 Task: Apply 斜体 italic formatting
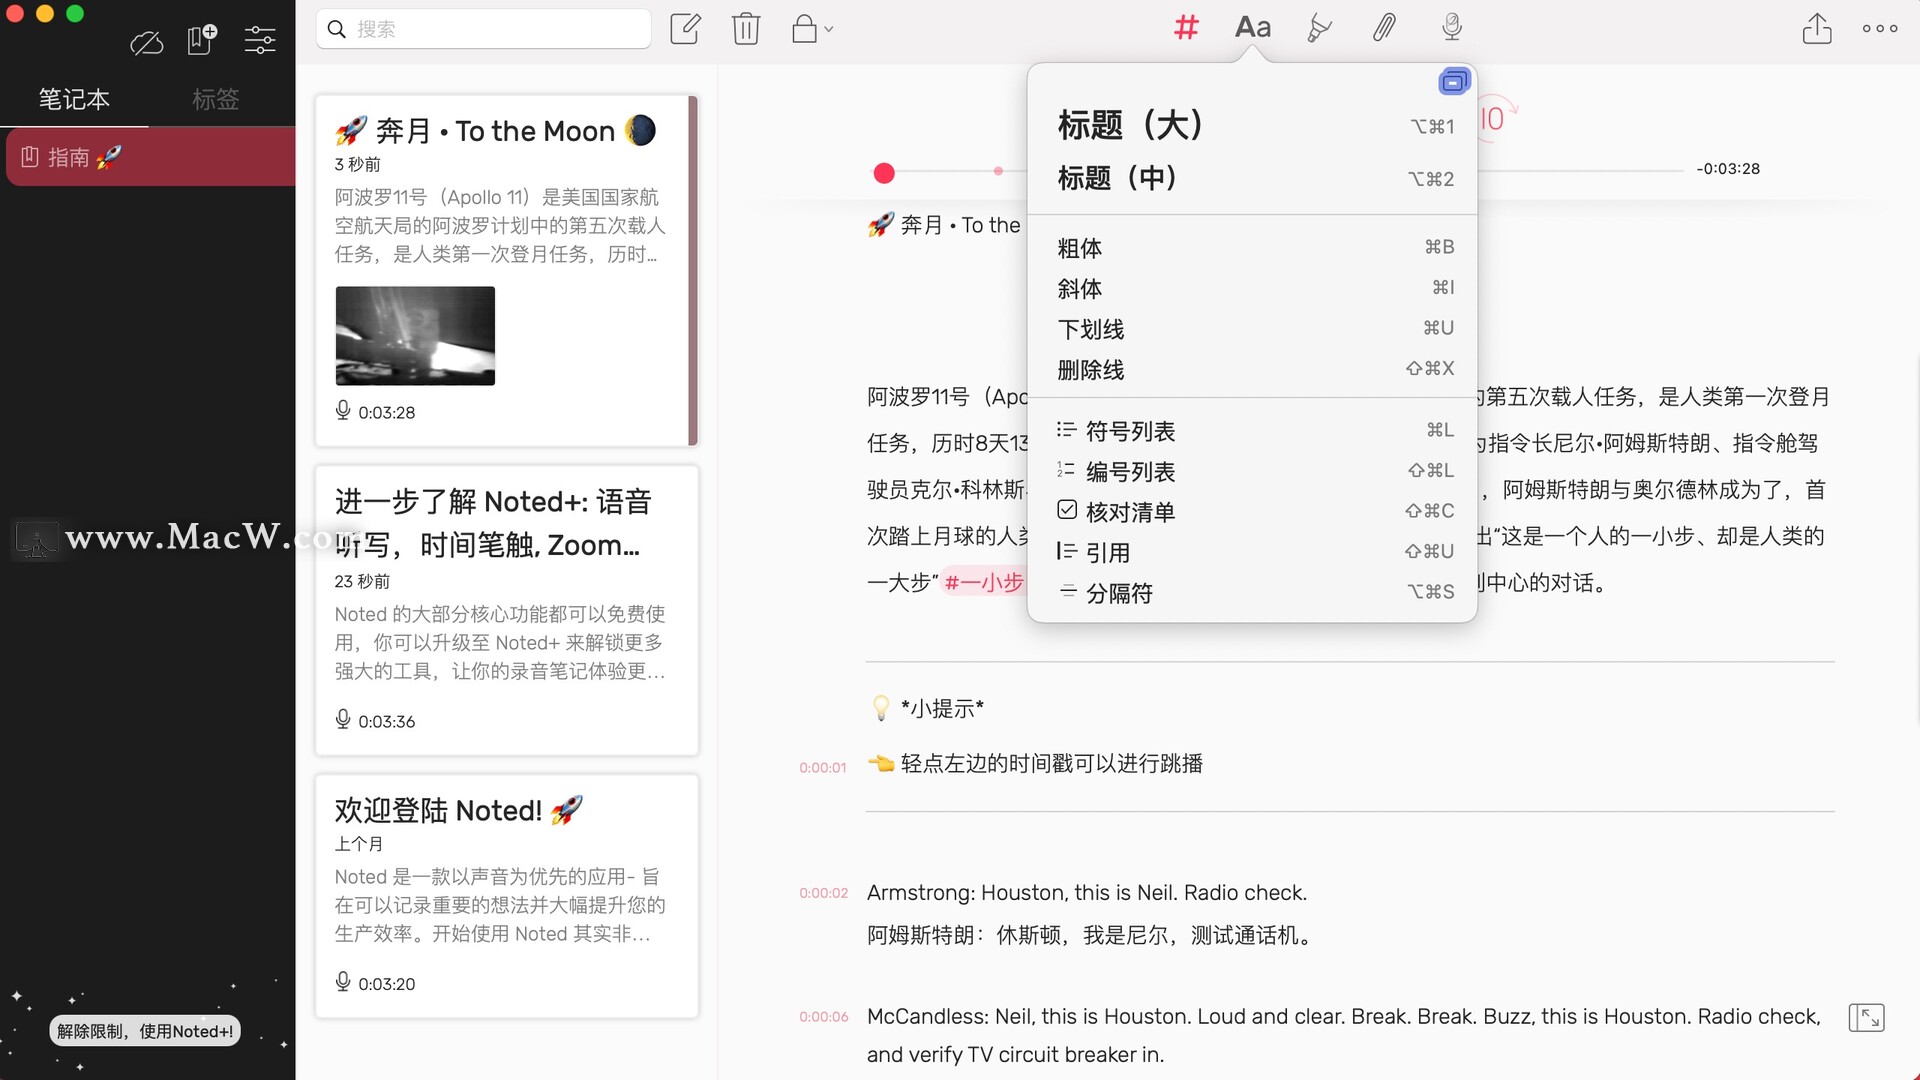1252,289
